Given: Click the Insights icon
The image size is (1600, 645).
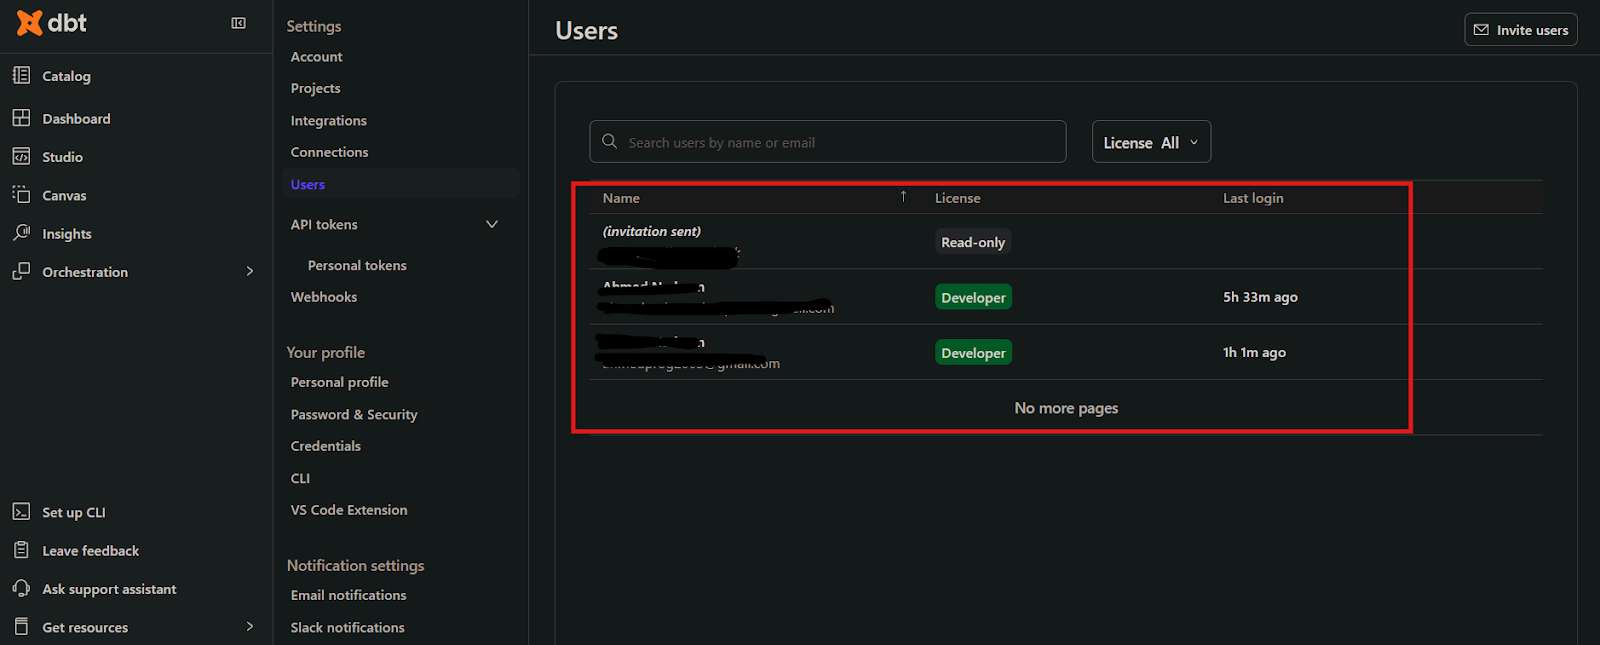Looking at the screenshot, I should point(21,233).
